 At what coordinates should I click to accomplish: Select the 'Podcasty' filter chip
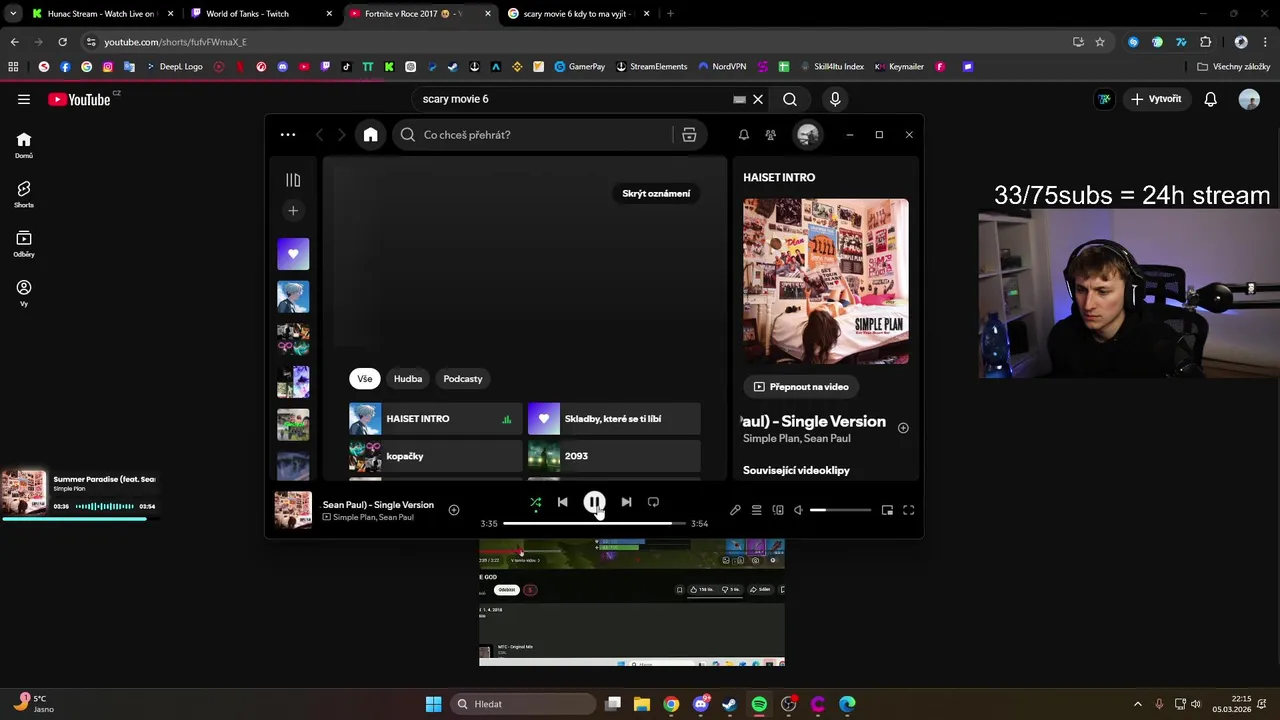click(463, 379)
